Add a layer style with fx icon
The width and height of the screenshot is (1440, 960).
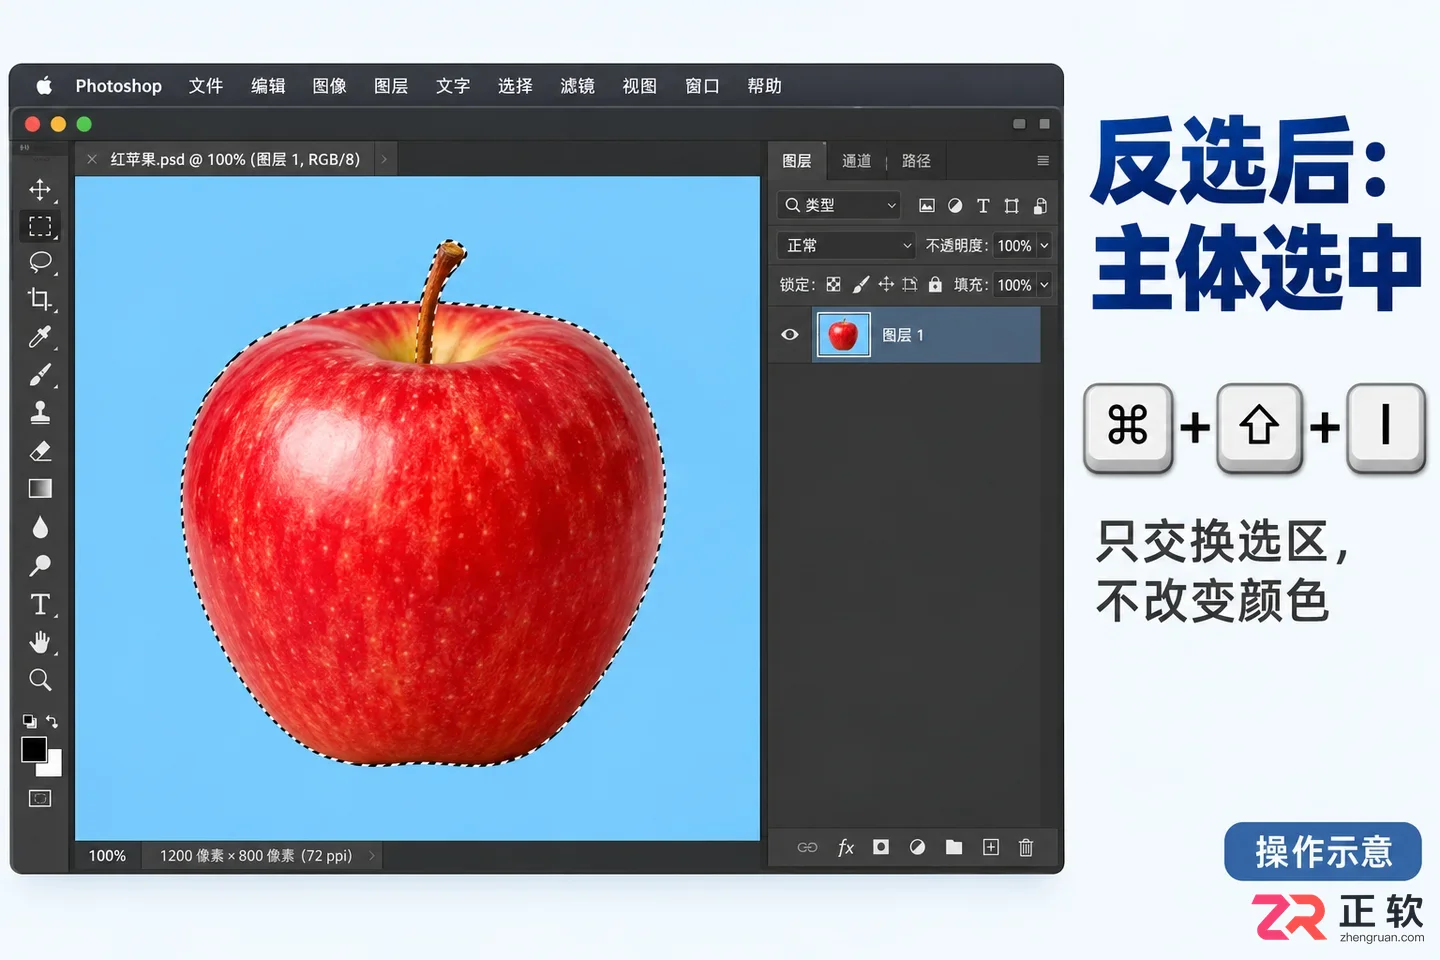point(845,847)
